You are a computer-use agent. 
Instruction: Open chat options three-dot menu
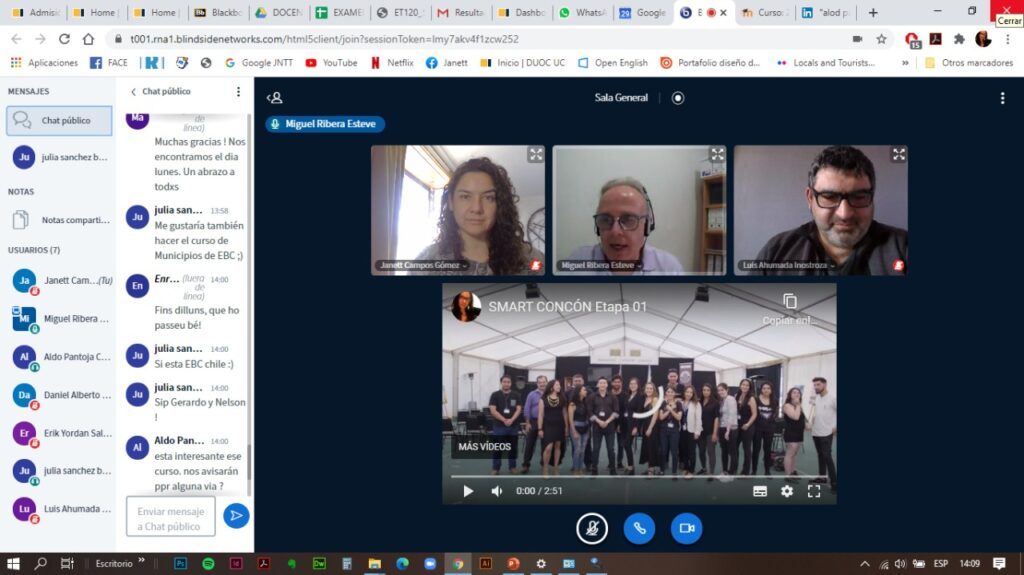tap(238, 92)
